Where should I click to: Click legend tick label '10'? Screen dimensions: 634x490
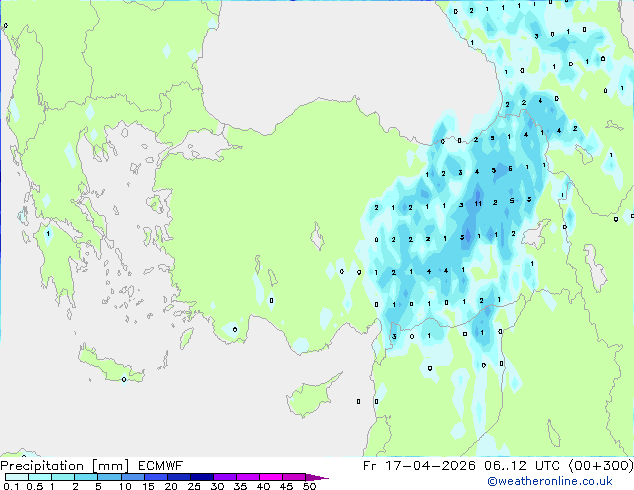point(125,486)
